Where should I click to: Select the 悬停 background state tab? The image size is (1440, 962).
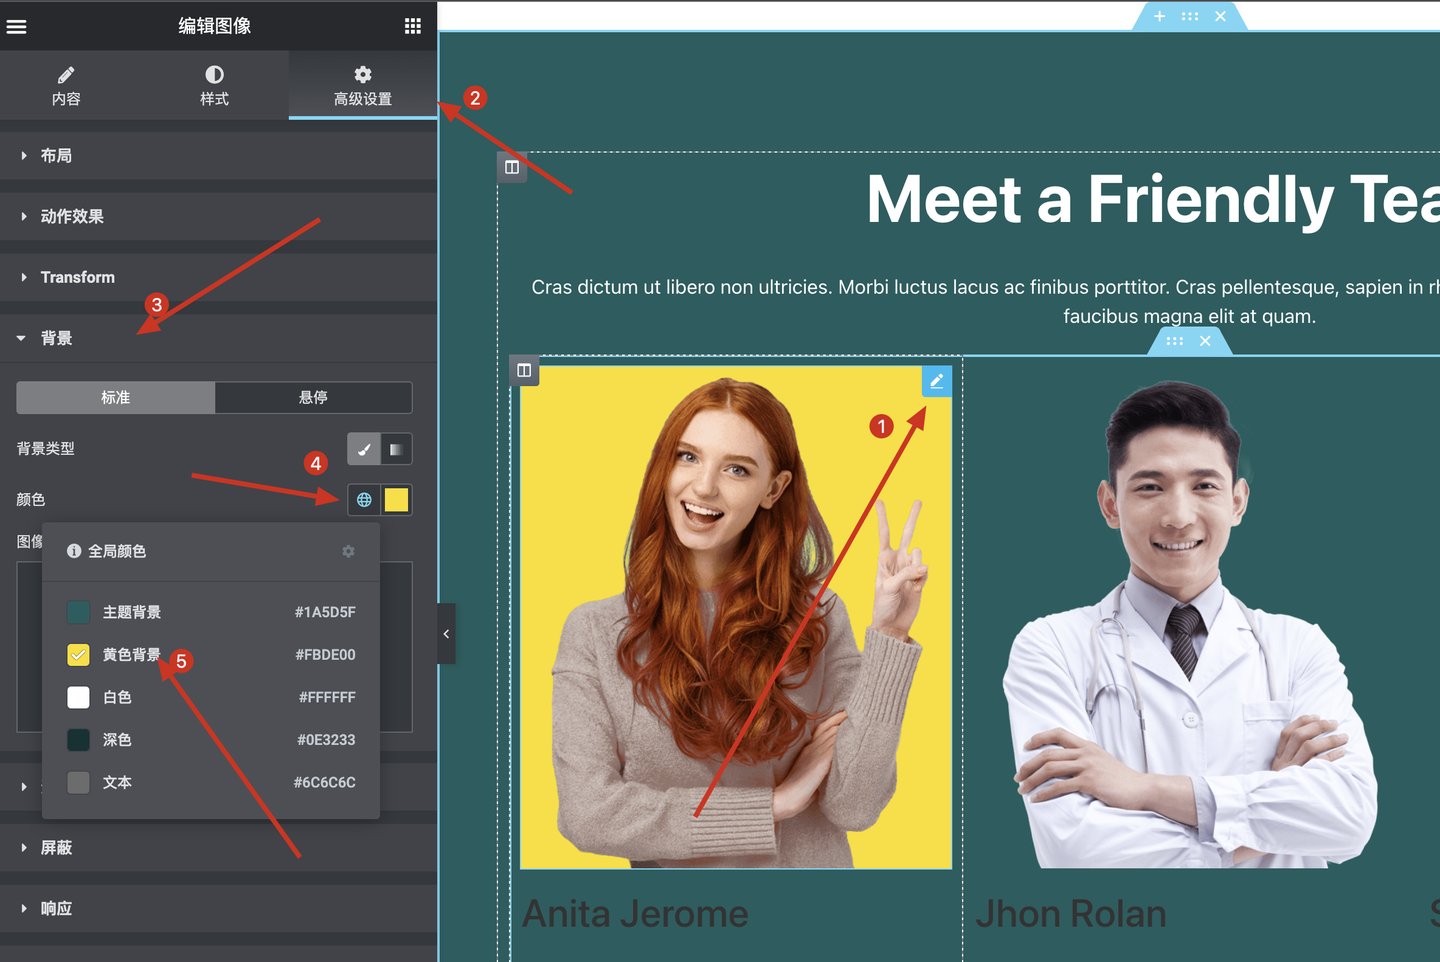tap(313, 397)
